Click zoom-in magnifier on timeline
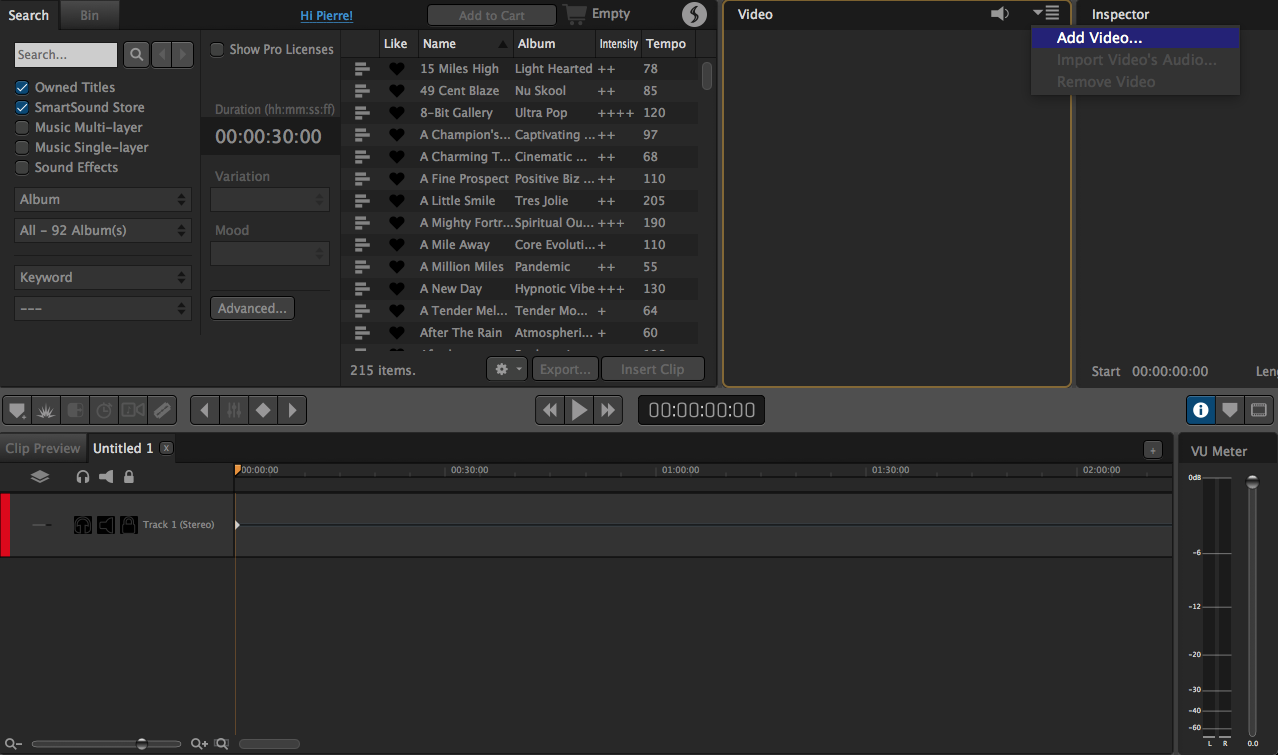This screenshot has width=1278, height=755. (199, 744)
